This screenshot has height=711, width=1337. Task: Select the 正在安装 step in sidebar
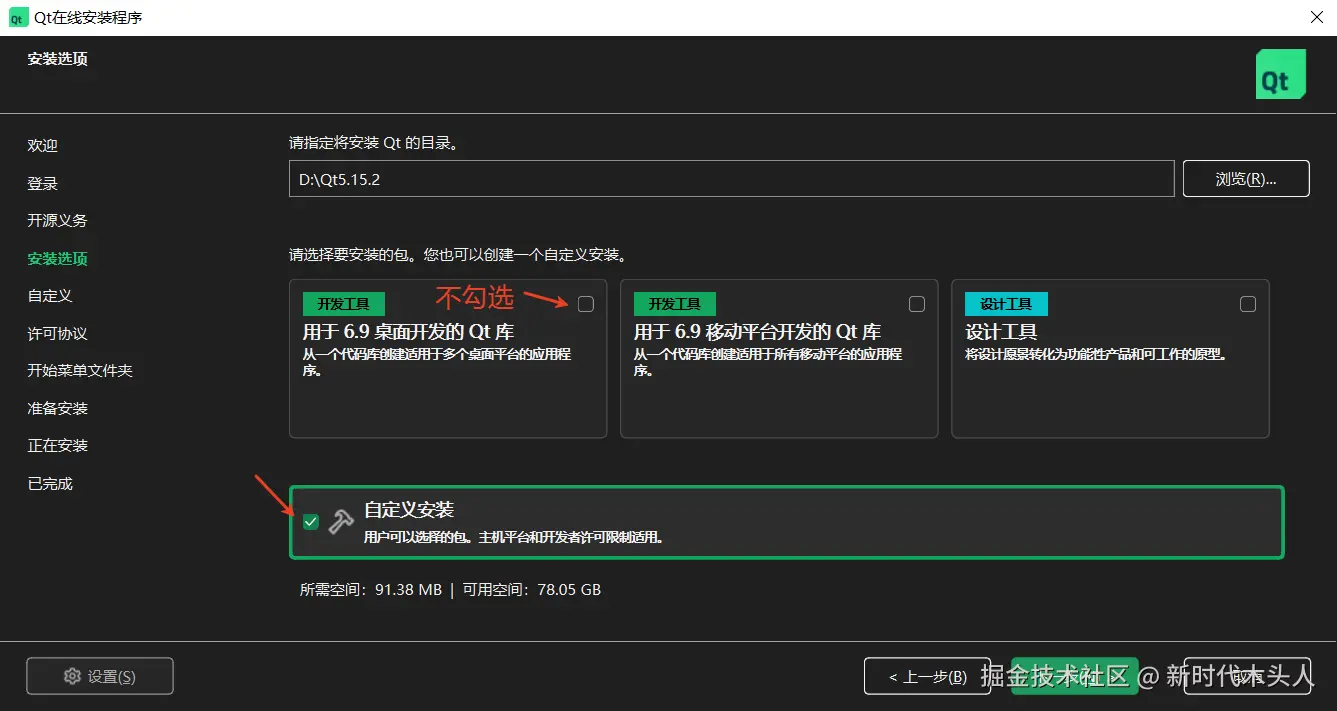57,445
